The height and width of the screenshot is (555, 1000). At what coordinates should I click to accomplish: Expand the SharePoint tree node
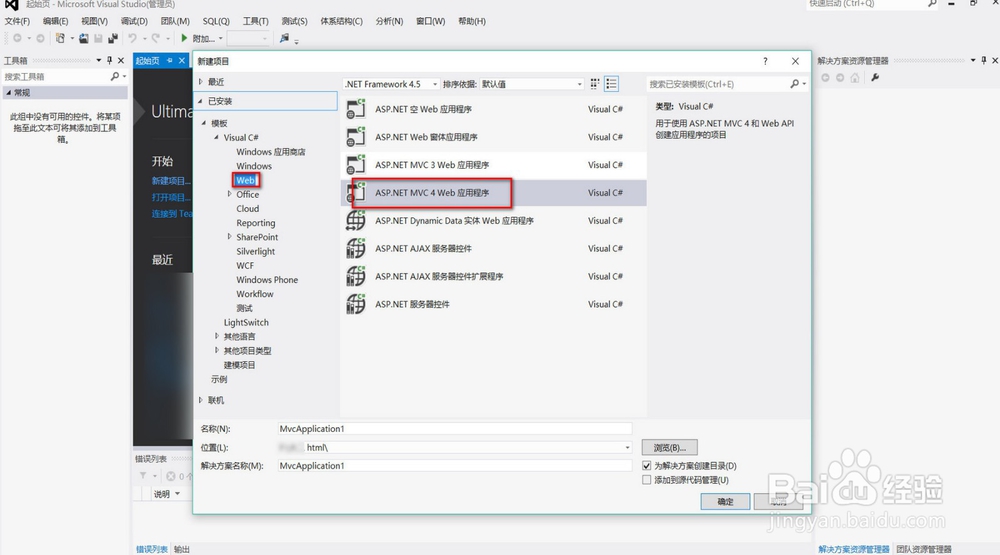[230, 237]
